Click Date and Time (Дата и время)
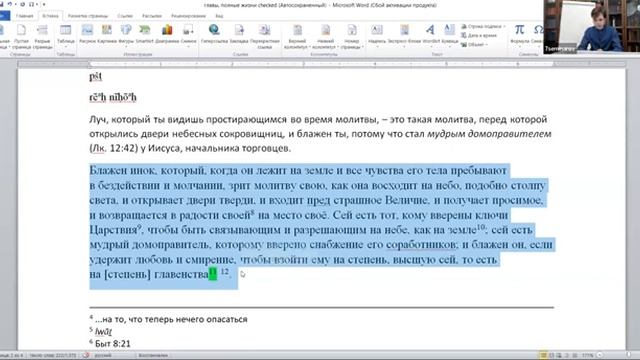 tap(479, 36)
